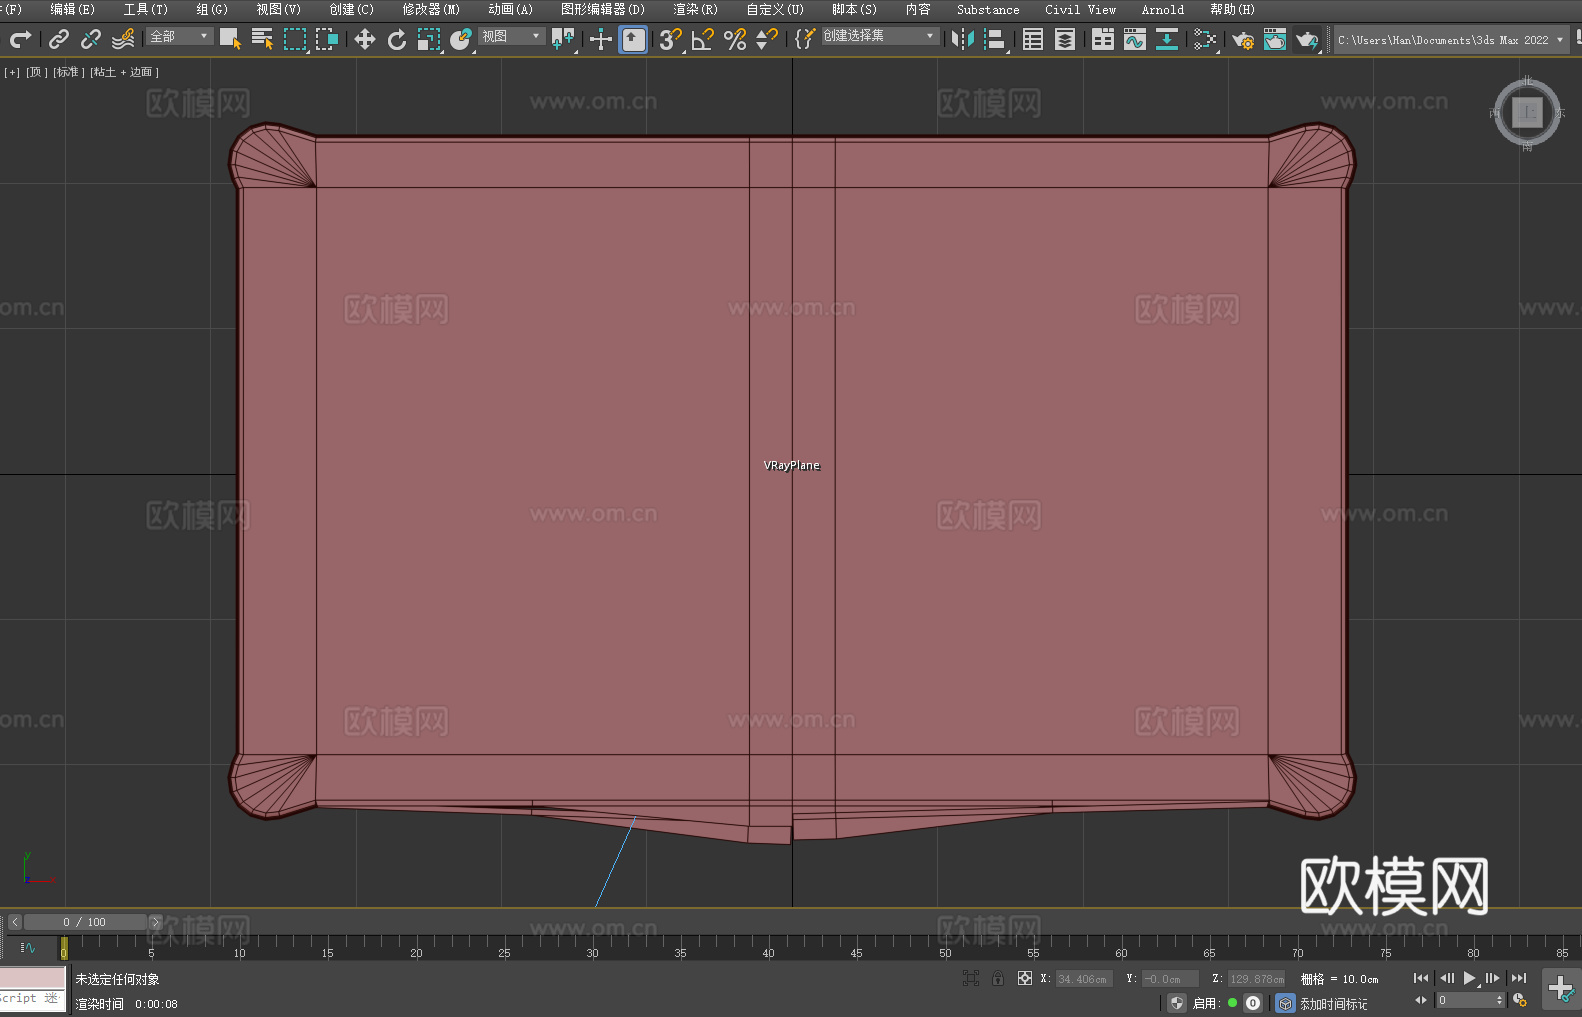Open Layer Explorer icon
Viewport: 1582px width, 1017px height.
[x=1065, y=39]
